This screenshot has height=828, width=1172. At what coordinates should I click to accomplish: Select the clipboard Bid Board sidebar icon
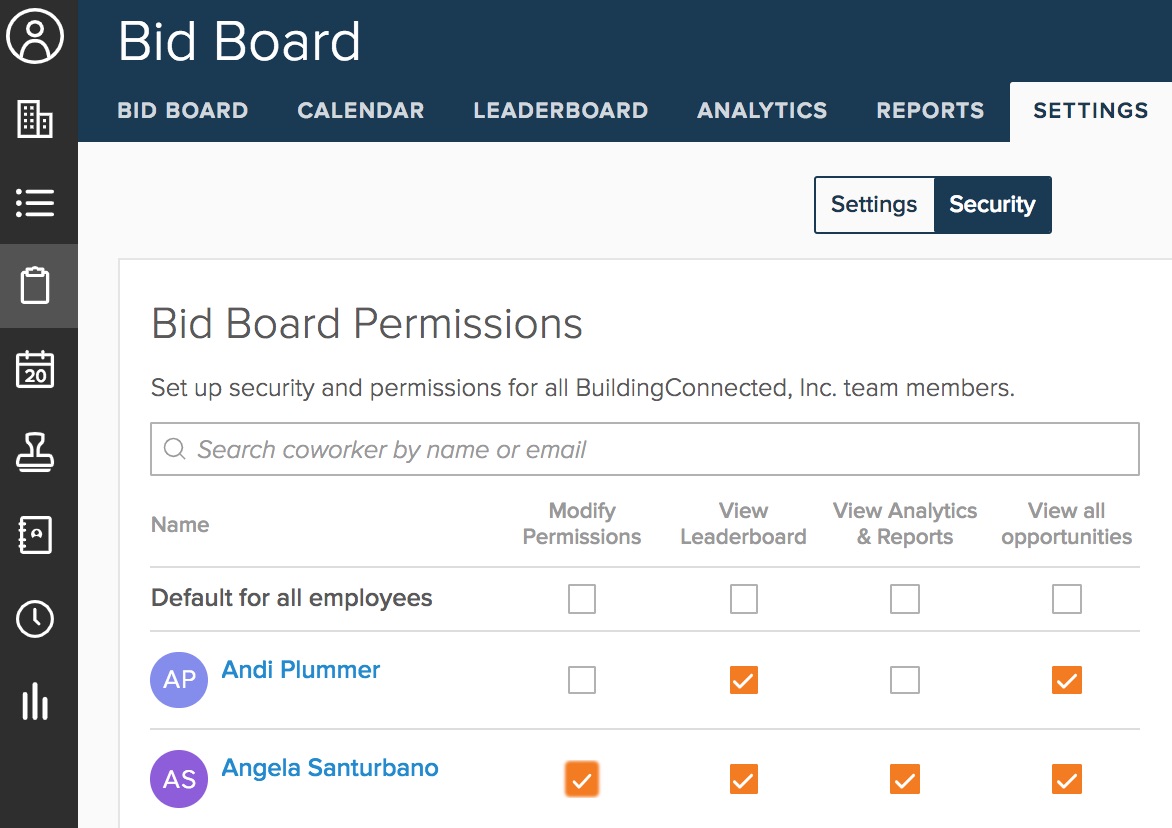pos(36,286)
